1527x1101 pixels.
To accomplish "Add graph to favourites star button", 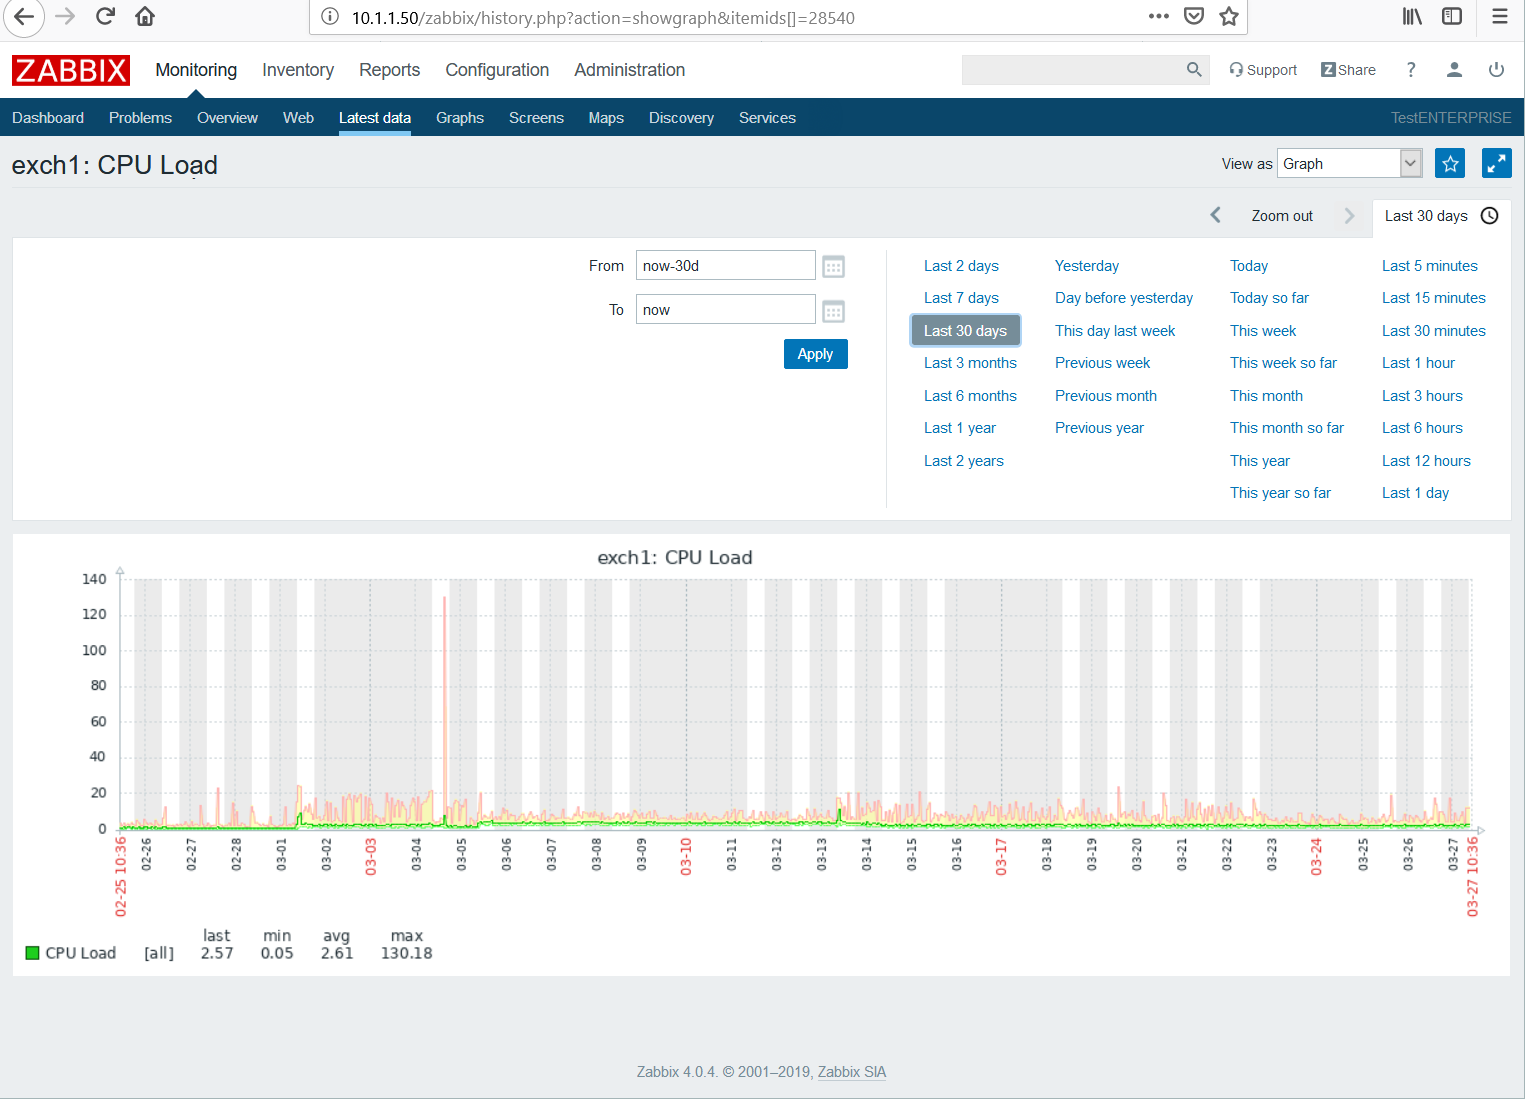I will (x=1449, y=163).
